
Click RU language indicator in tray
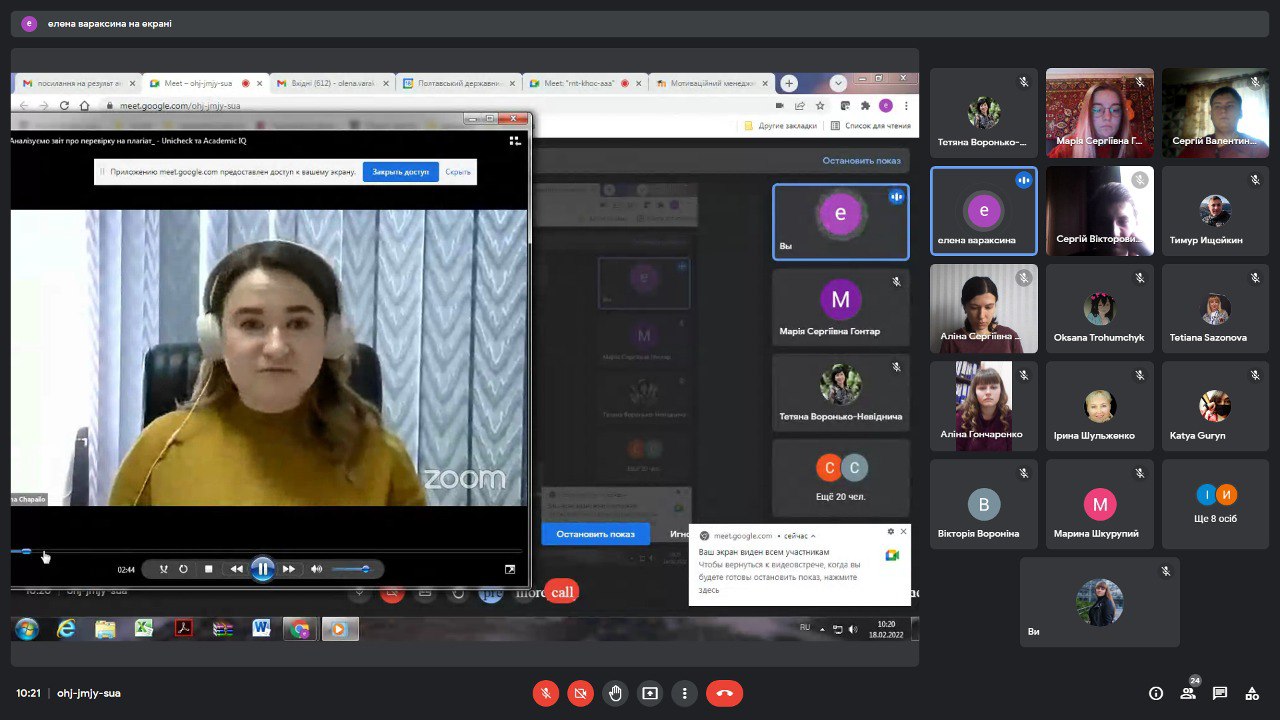(805, 627)
